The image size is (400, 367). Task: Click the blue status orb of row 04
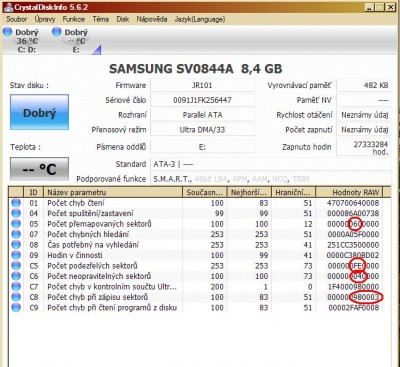[x=16, y=213]
